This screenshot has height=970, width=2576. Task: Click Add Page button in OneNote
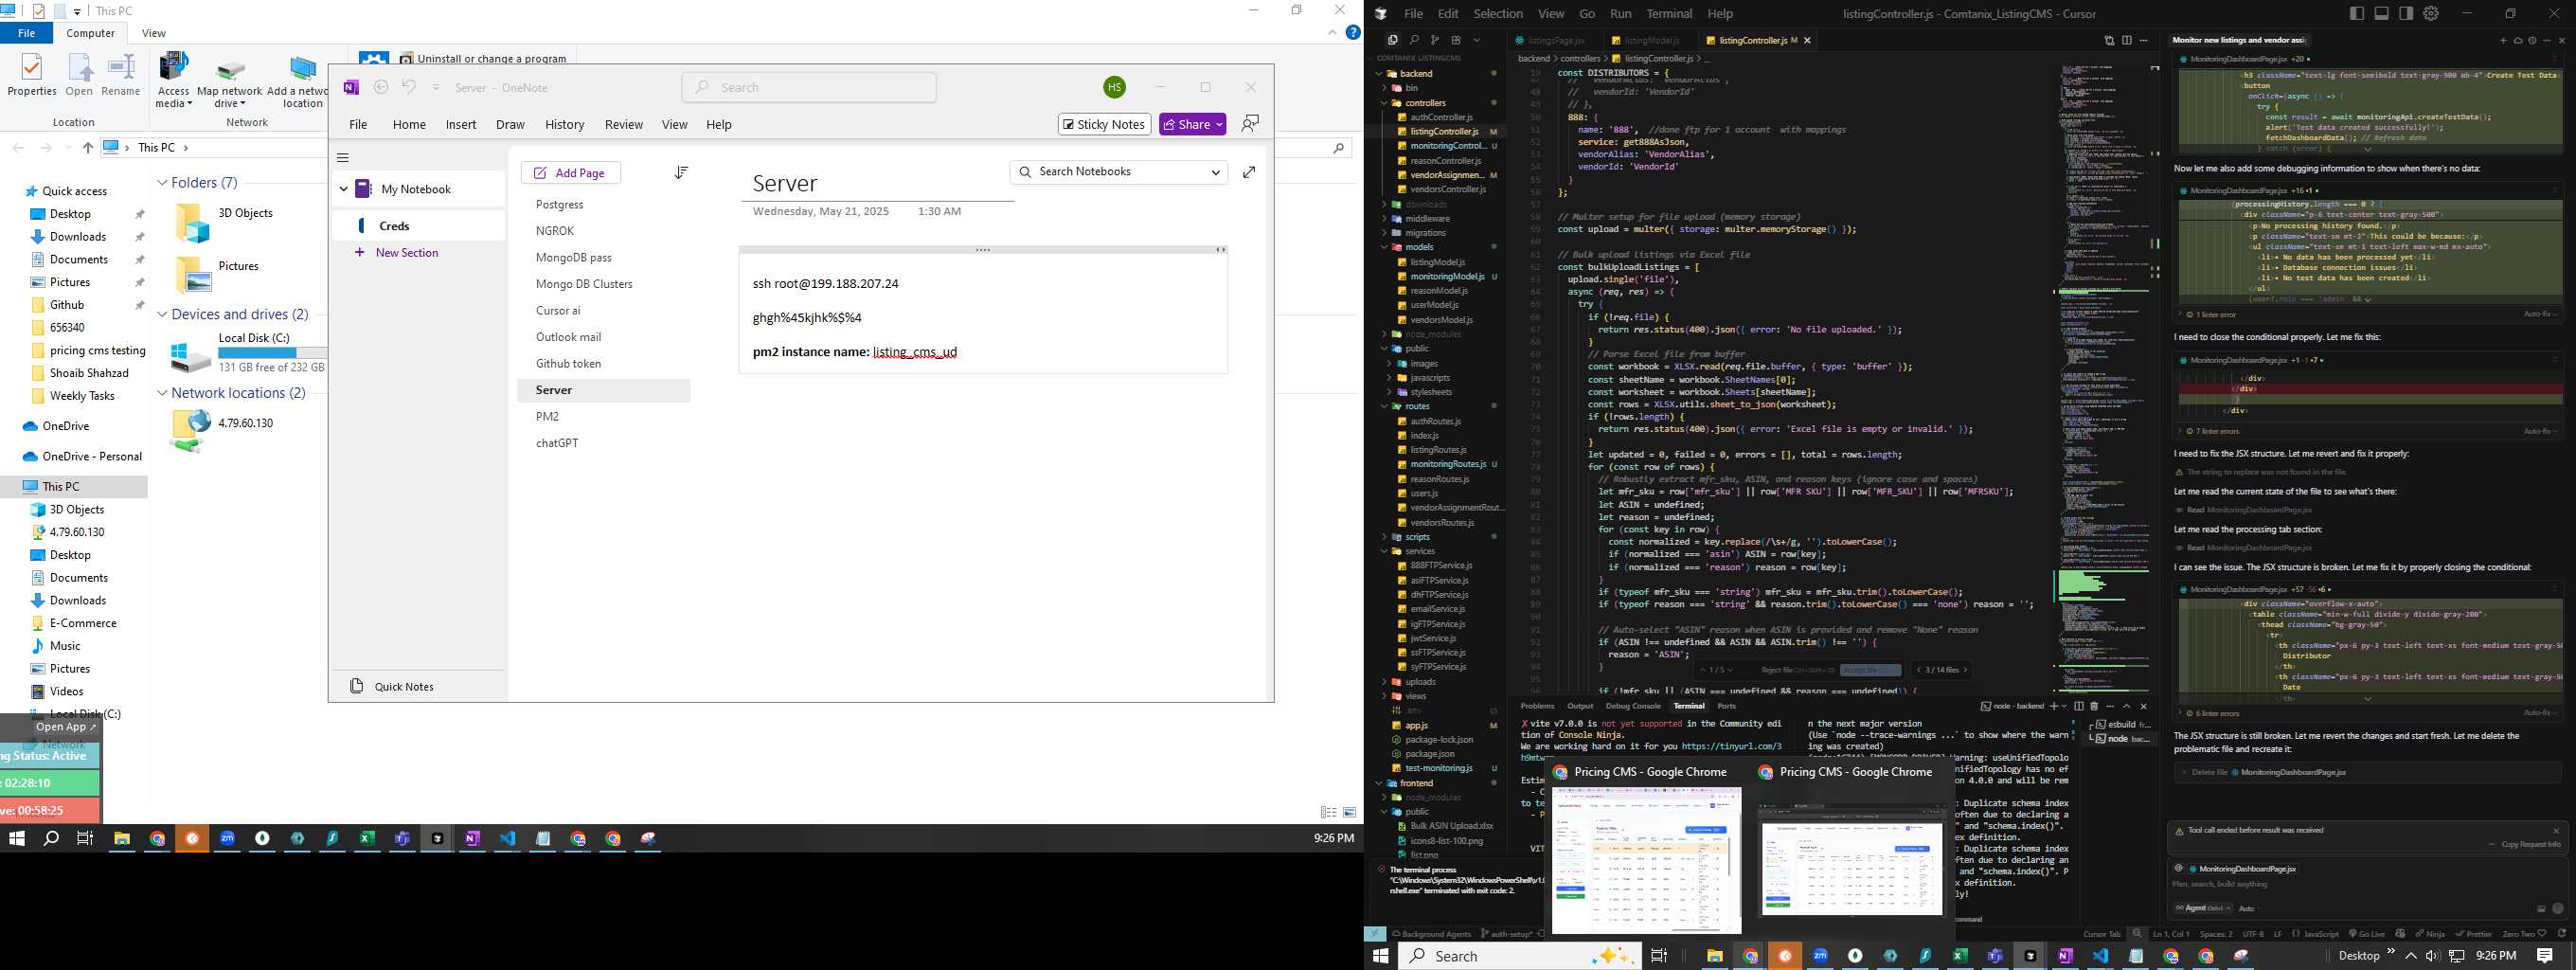coord(570,173)
